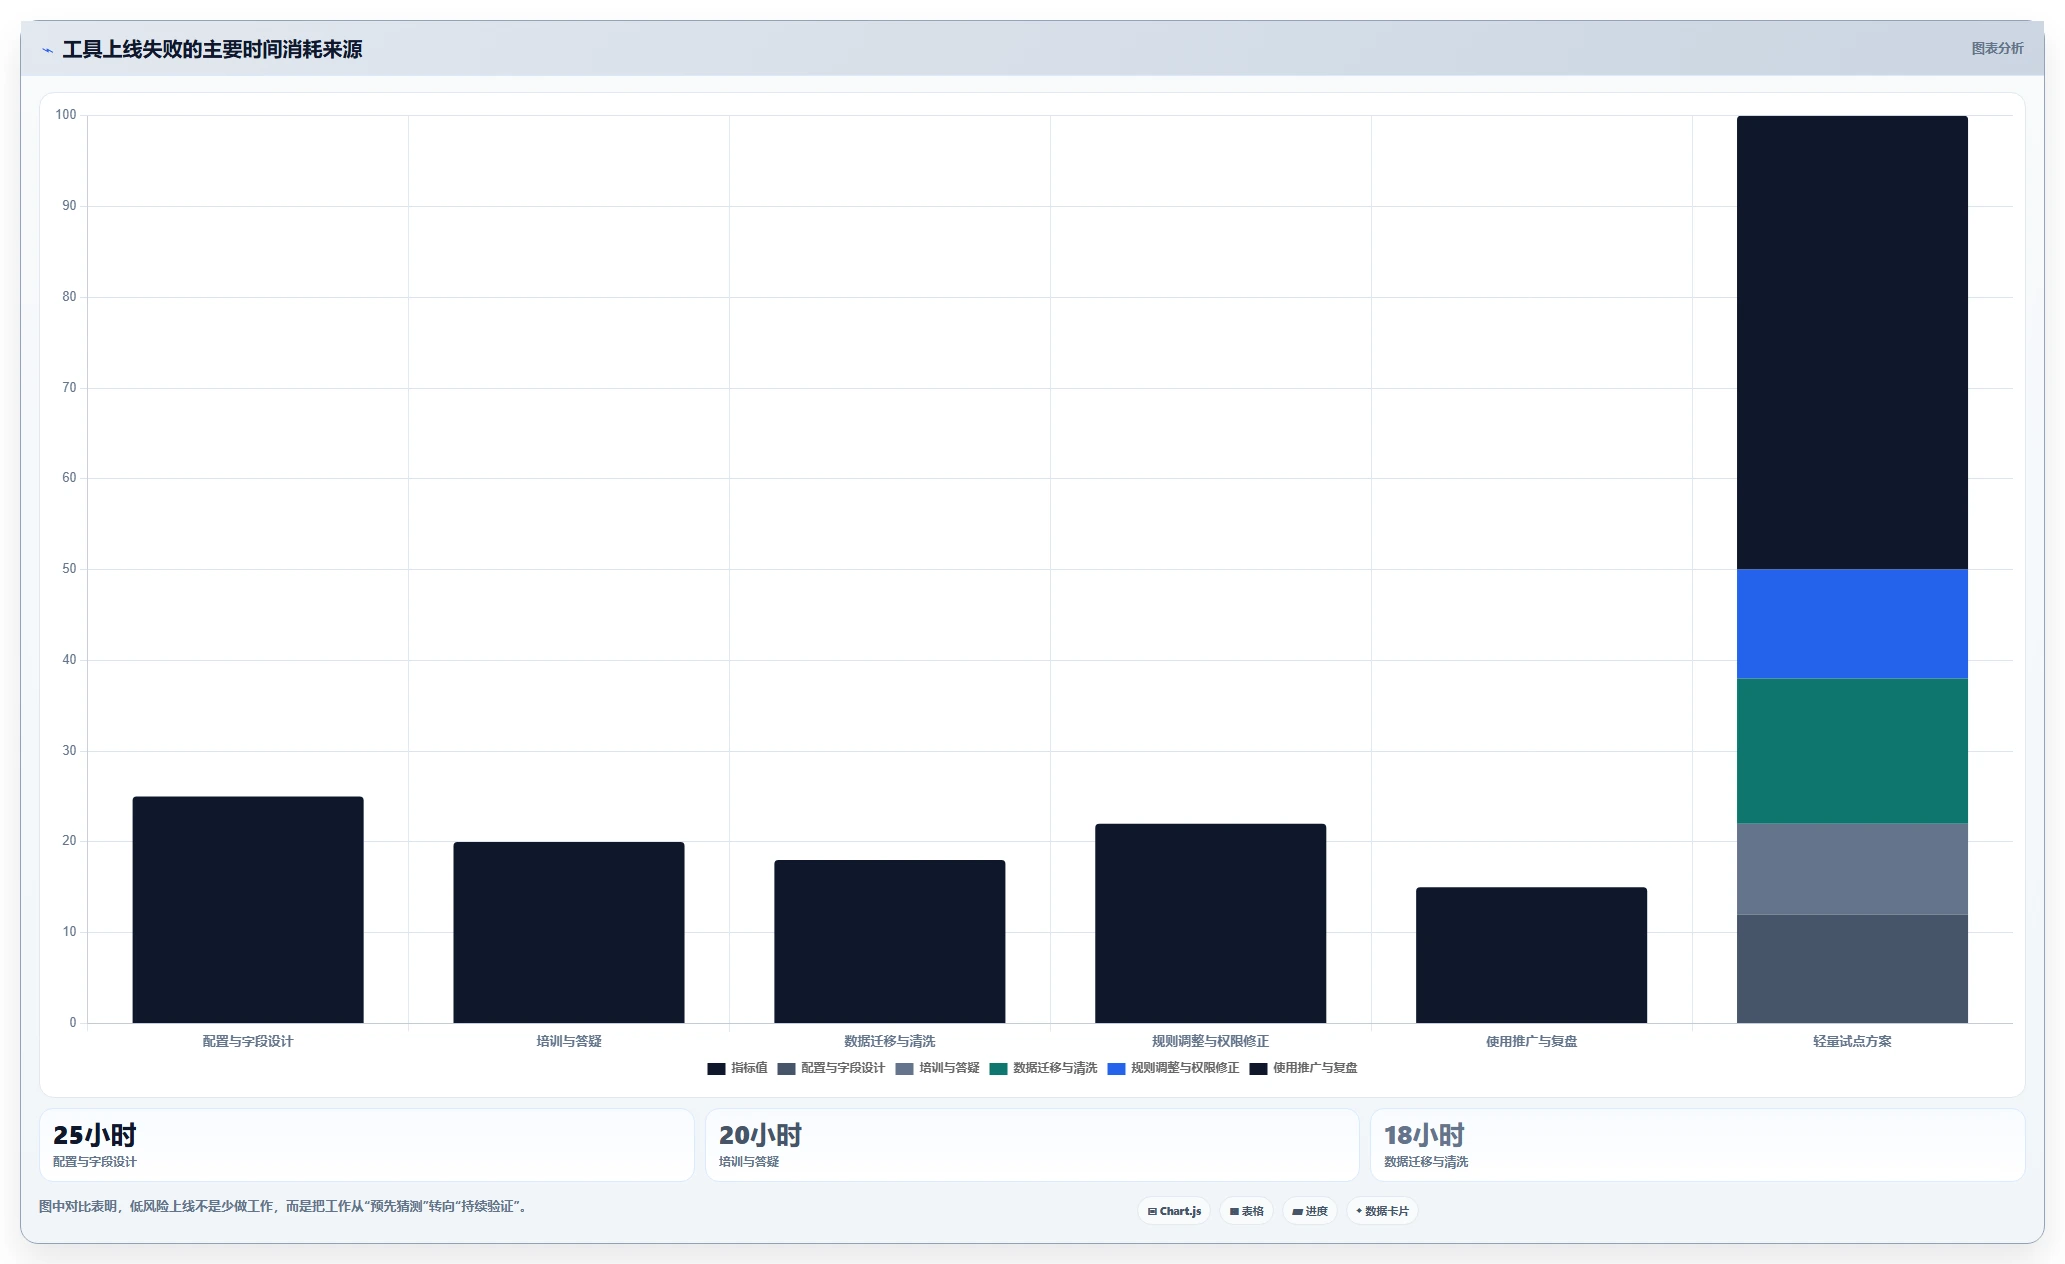The image size is (2065, 1264).
Task: Select the 表格 chip
Action: tap(1246, 1211)
